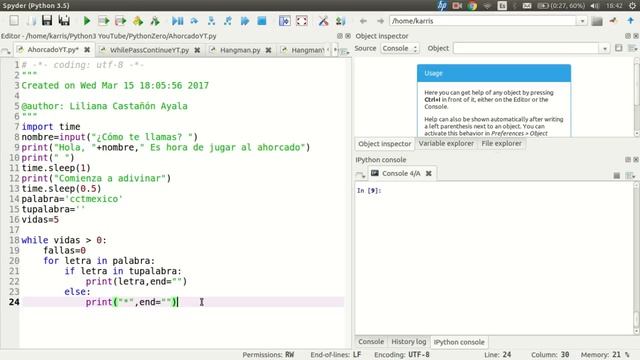Viewport: 640px width, 360px height.
Task: Open the volume indicator in system tray
Action: point(595,5)
